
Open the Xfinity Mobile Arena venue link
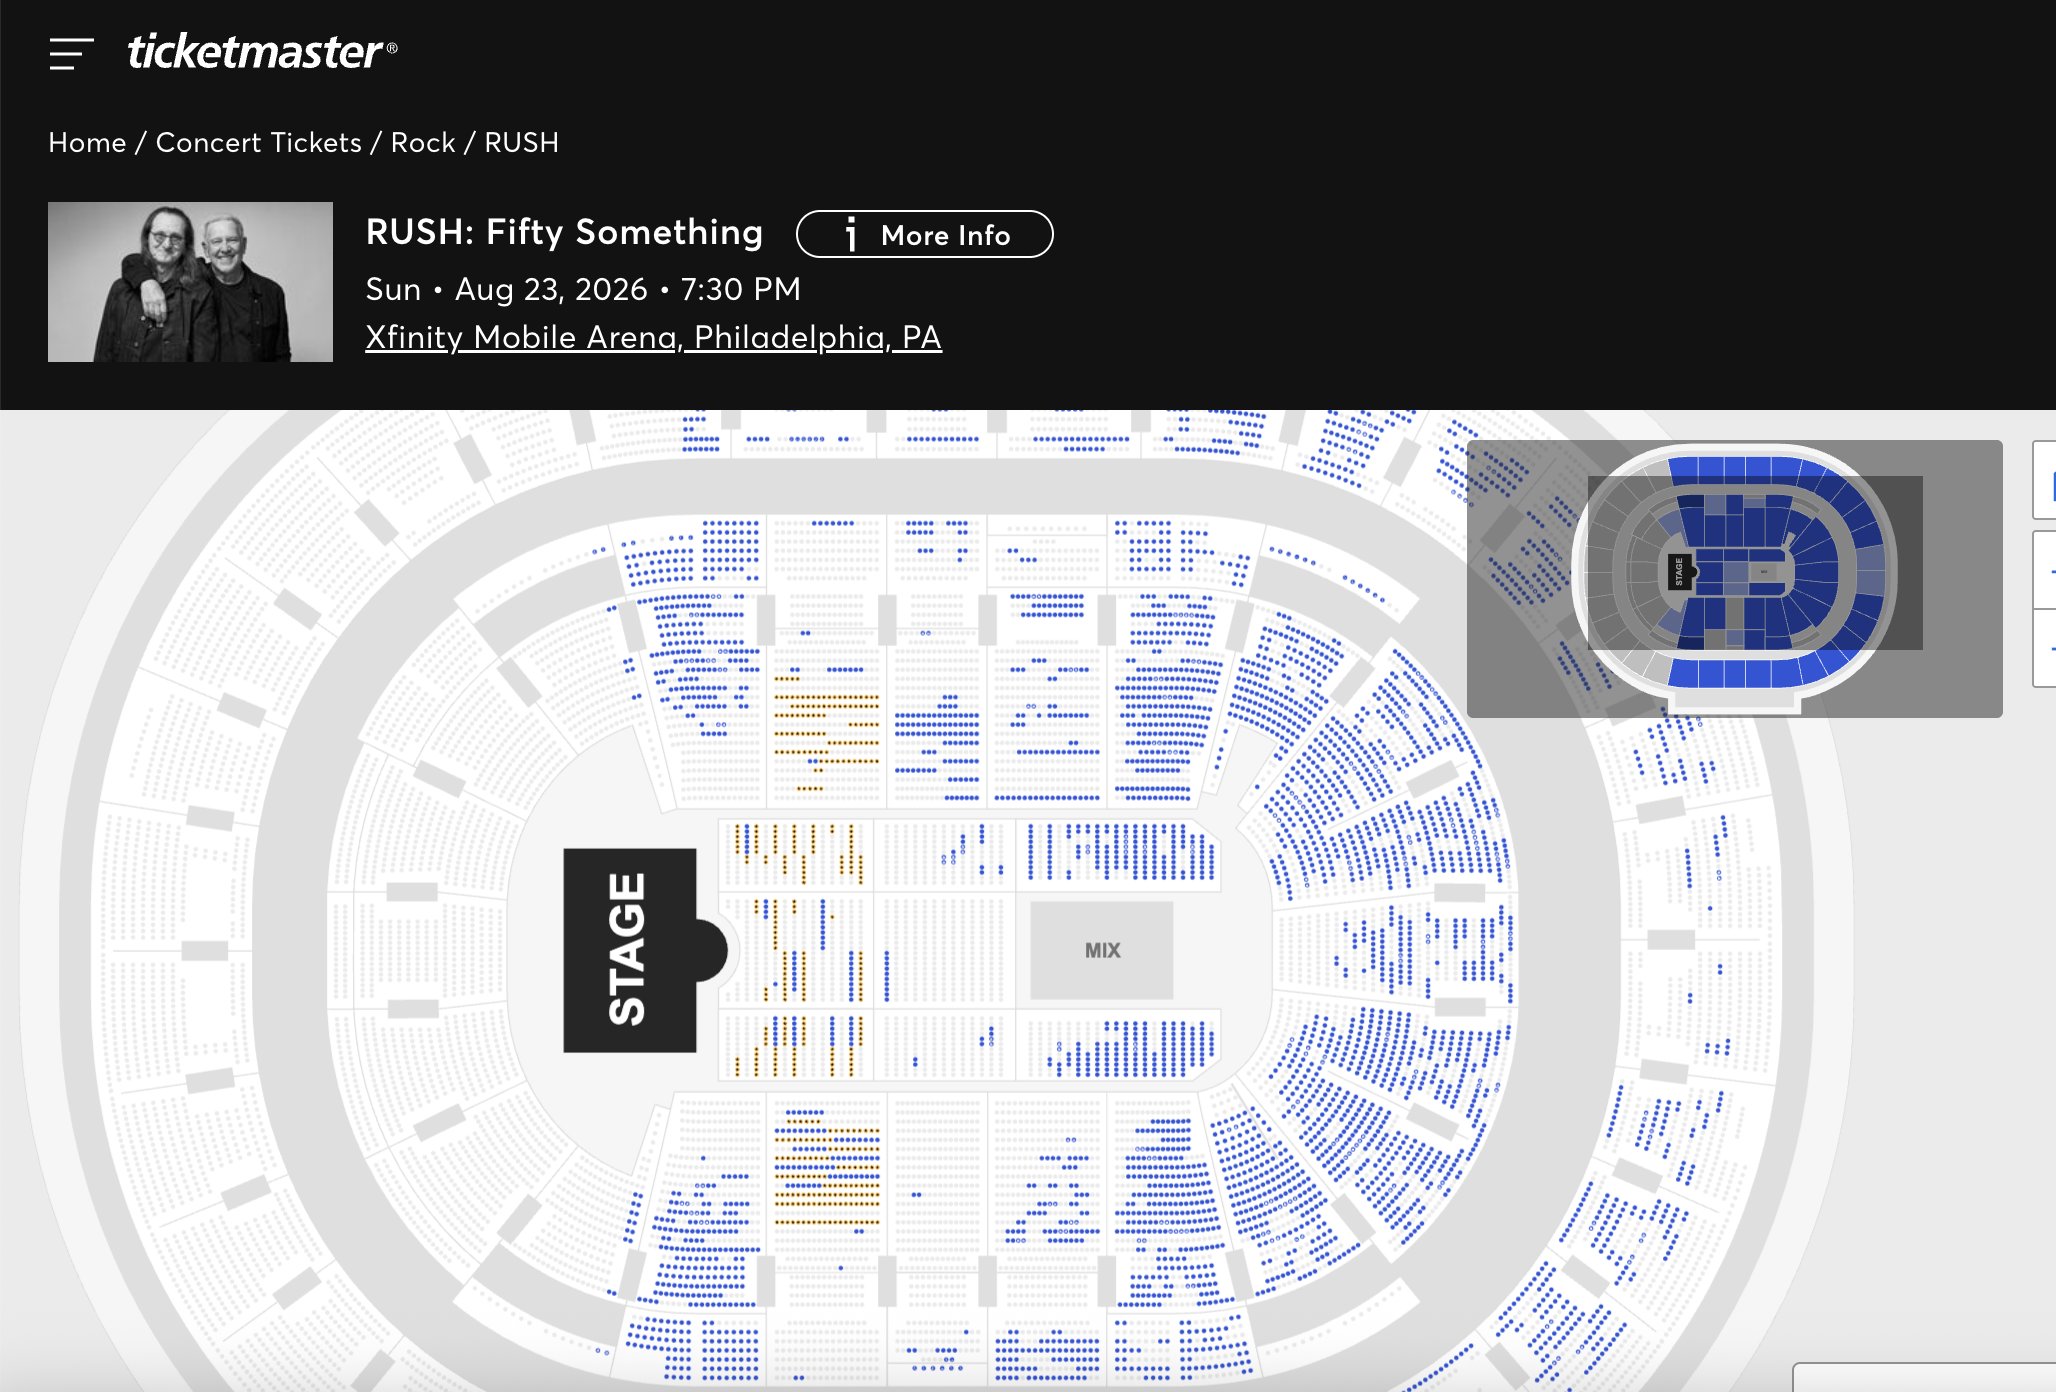[653, 338]
